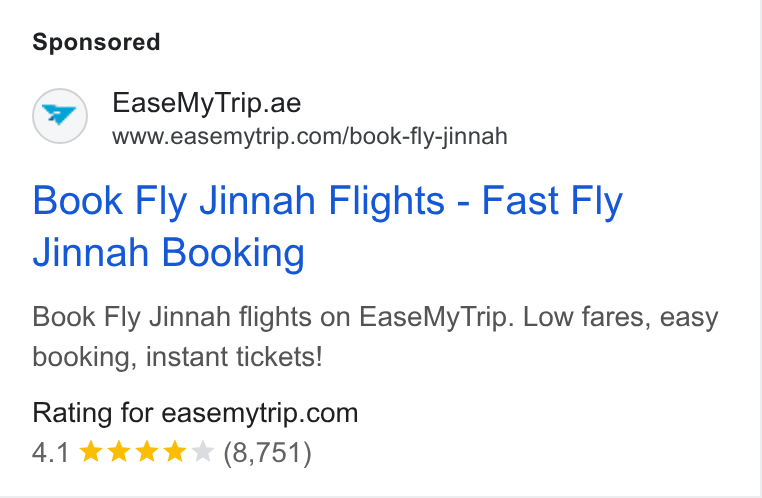Screen dimensions: 762x498
Task: Click the EaseMyTrip paper-plane favicon
Action: [60, 116]
